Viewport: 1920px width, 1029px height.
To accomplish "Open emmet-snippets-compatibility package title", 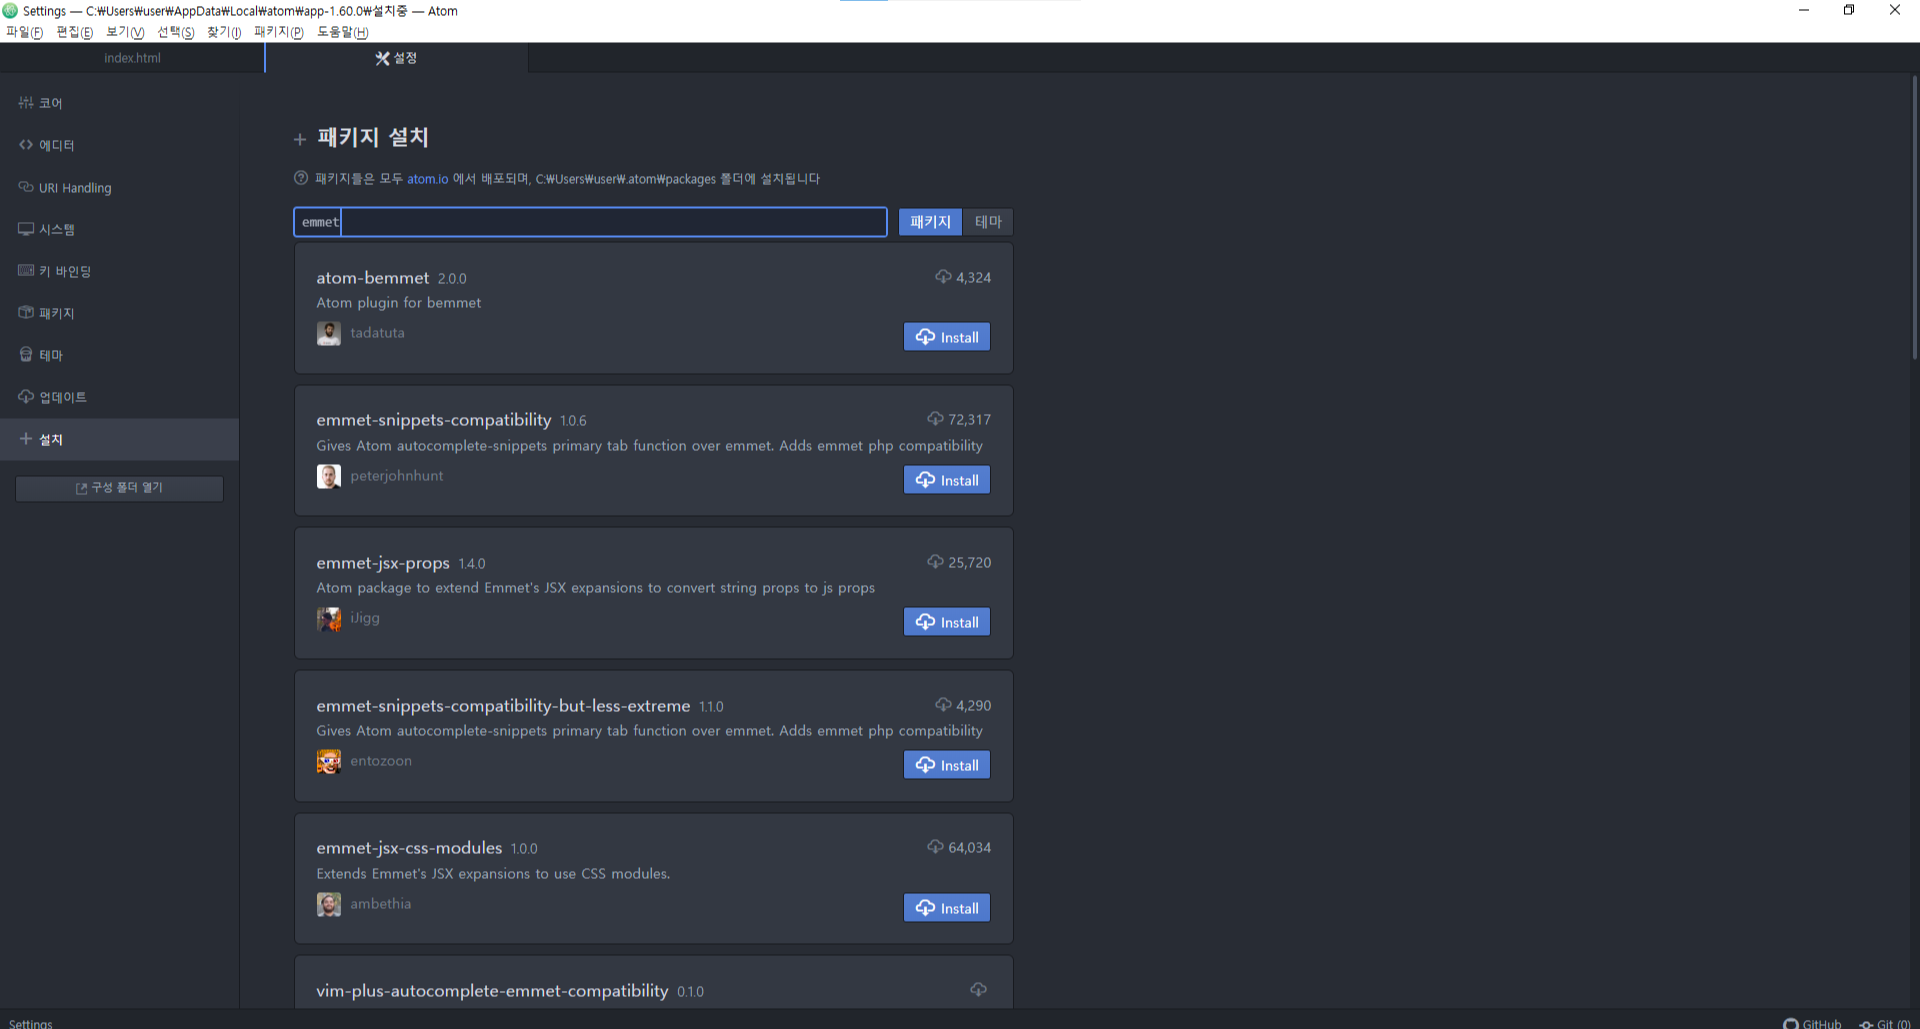I will tap(434, 420).
